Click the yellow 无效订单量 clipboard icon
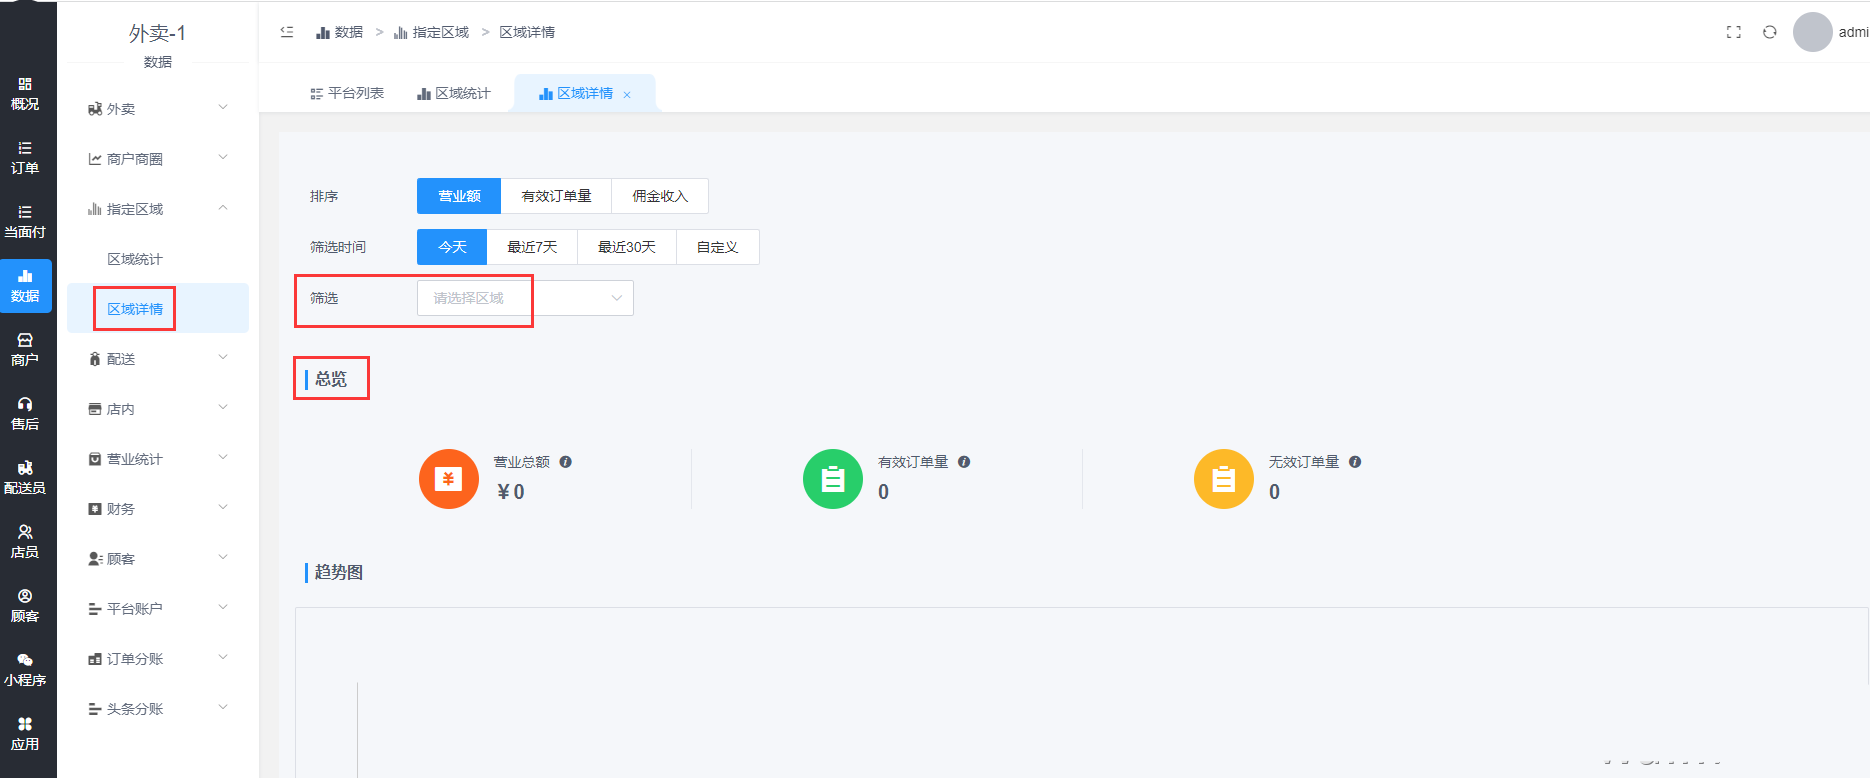This screenshot has height=778, width=1870. click(x=1224, y=479)
